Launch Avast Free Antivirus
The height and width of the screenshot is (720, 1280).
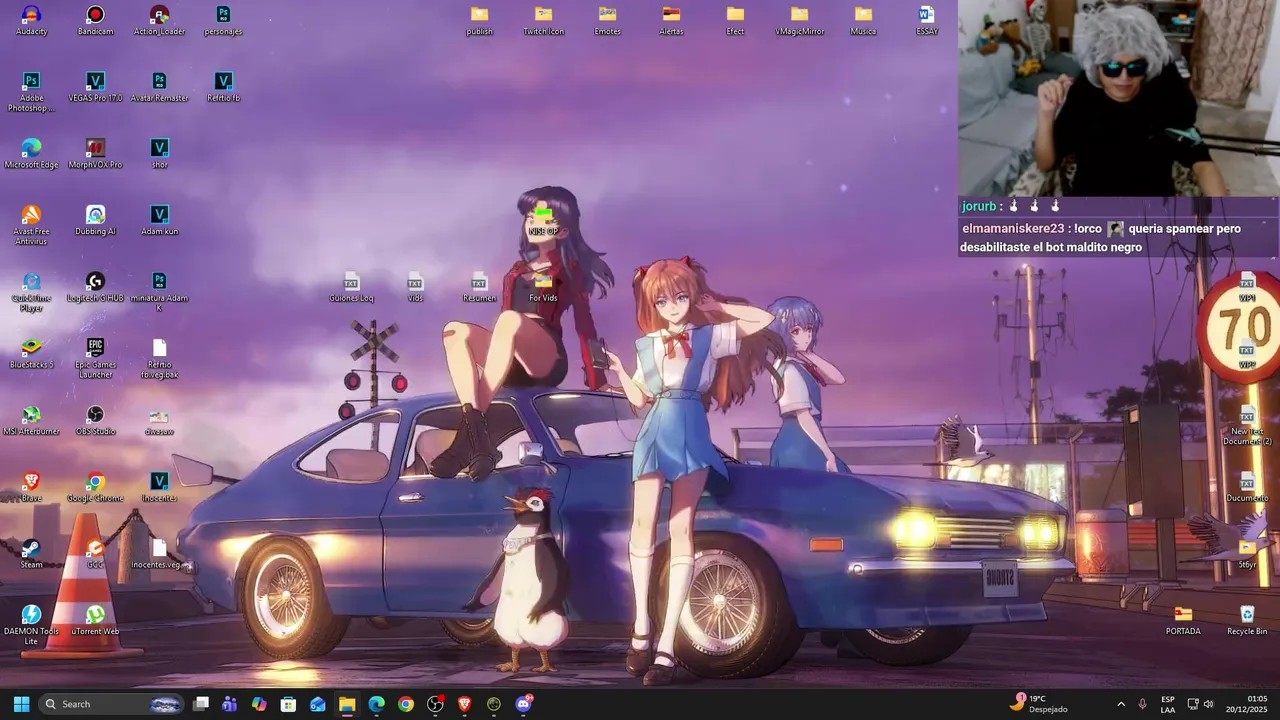tap(31, 225)
